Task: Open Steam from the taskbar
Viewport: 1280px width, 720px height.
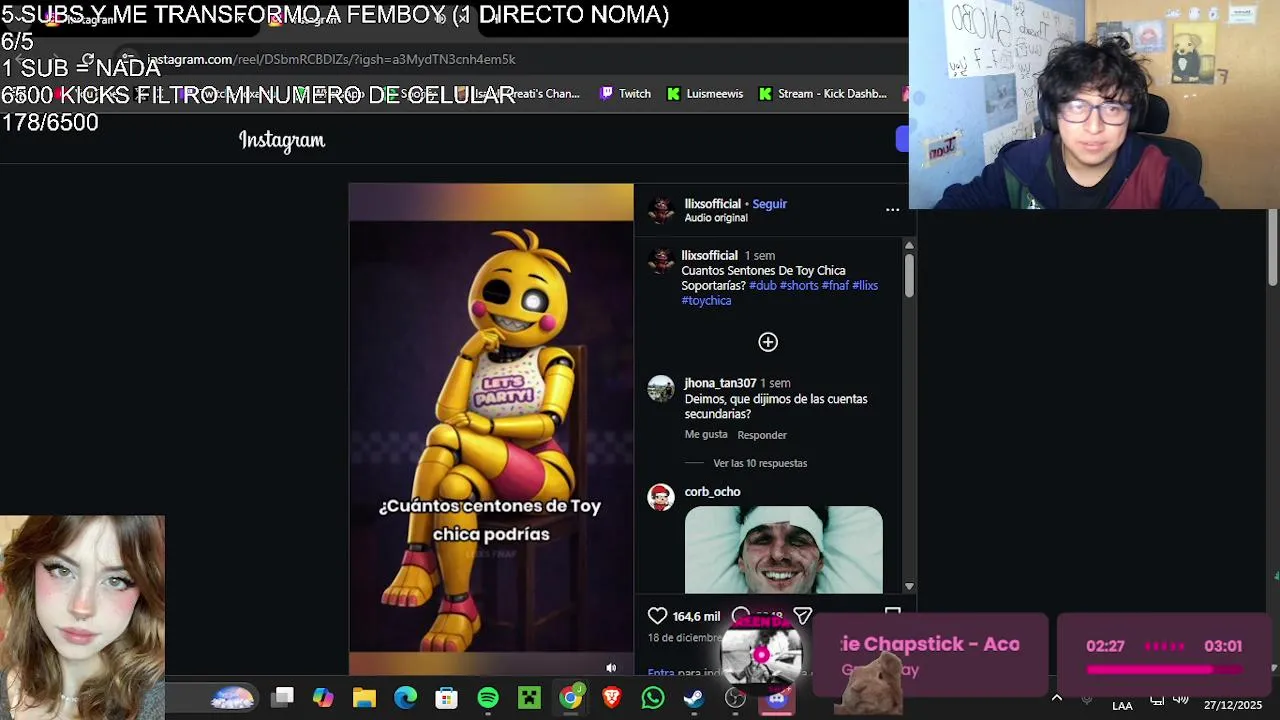Action: (693, 697)
